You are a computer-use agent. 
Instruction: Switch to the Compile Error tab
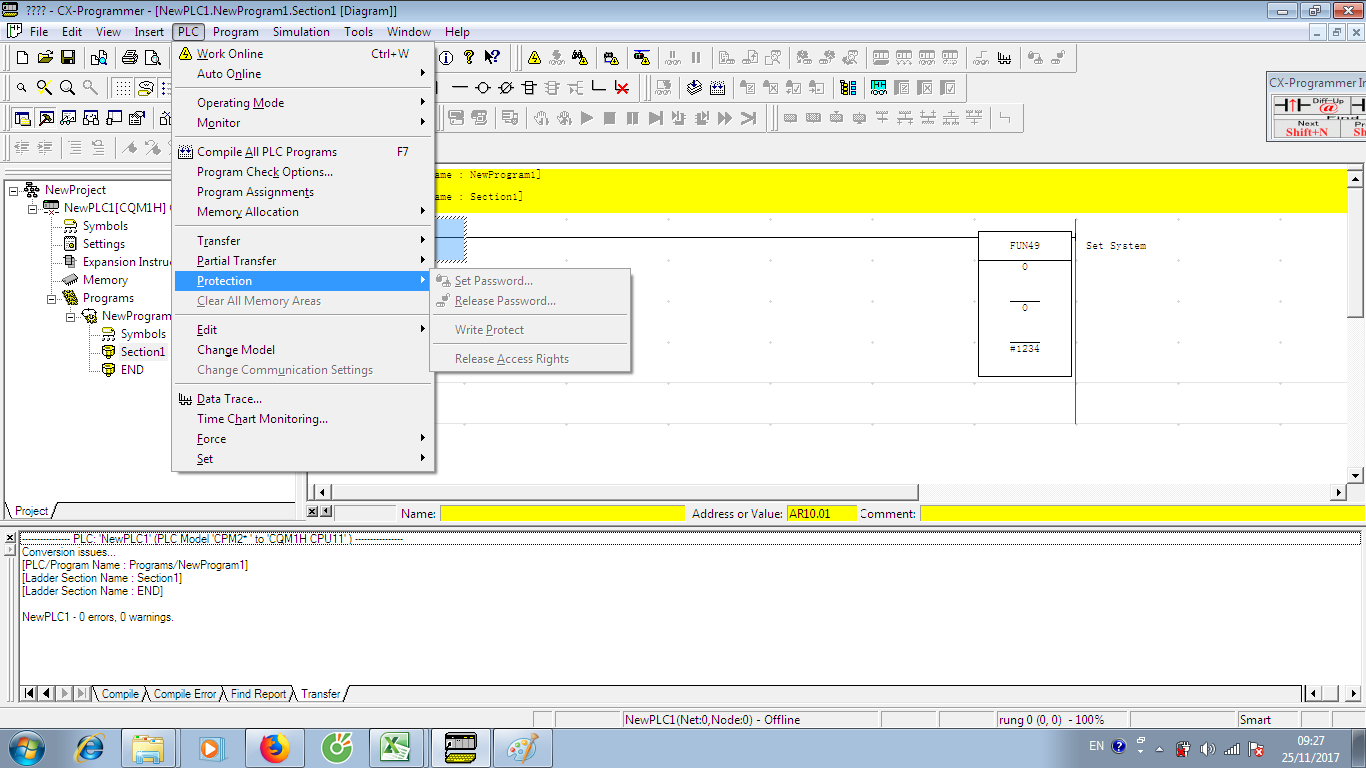[x=185, y=694]
